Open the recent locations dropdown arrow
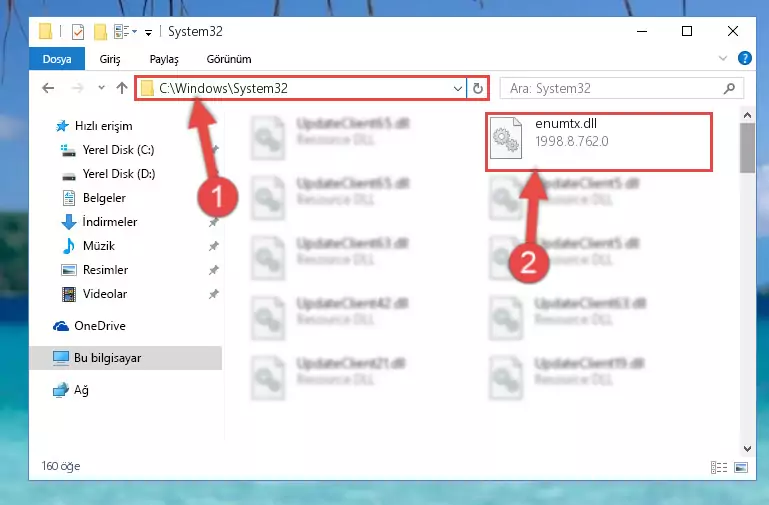Screen dimensions: 769x505 tap(101, 88)
